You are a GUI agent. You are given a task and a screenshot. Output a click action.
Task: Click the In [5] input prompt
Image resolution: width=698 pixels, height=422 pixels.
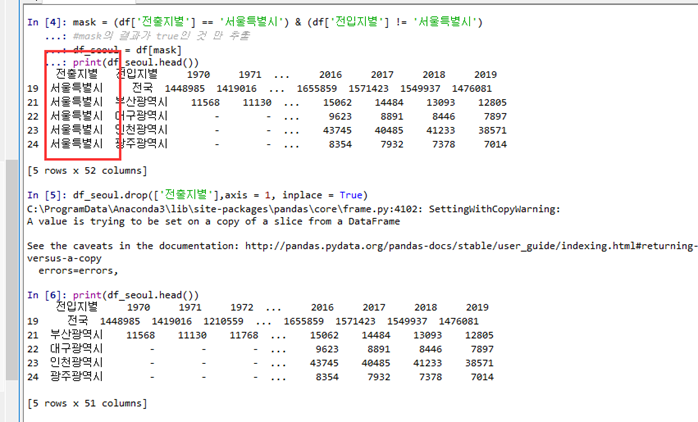coord(47,195)
